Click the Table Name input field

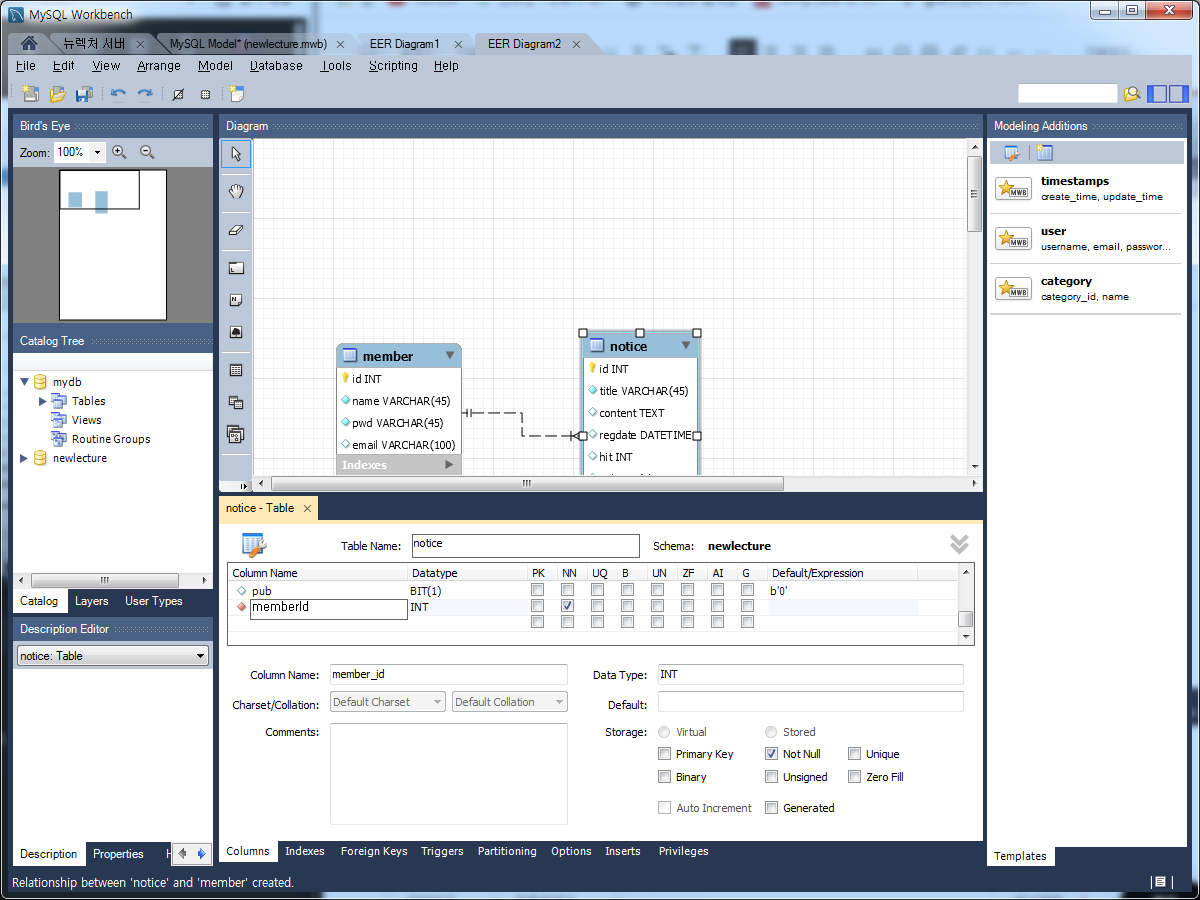point(526,546)
